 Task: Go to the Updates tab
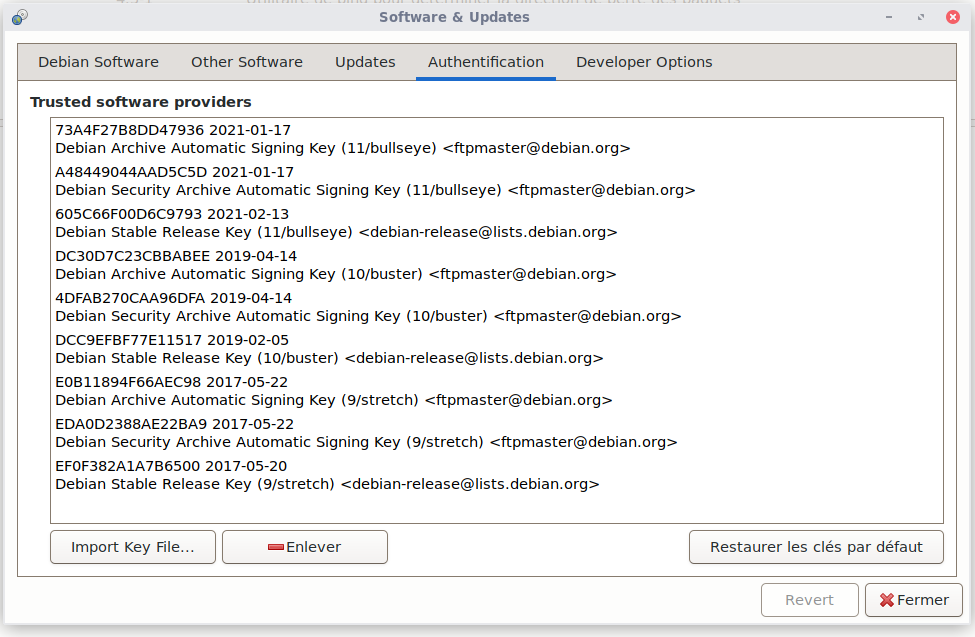pos(365,62)
